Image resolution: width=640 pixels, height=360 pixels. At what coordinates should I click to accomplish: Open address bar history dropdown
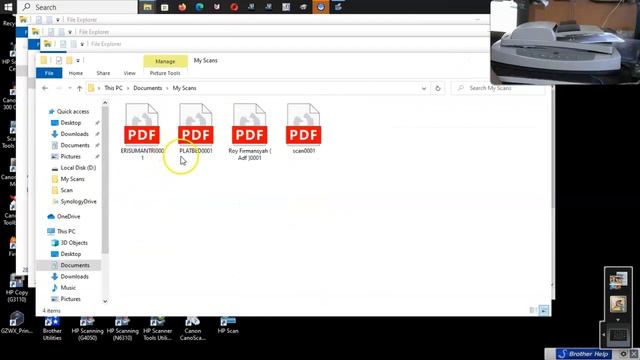(424, 88)
